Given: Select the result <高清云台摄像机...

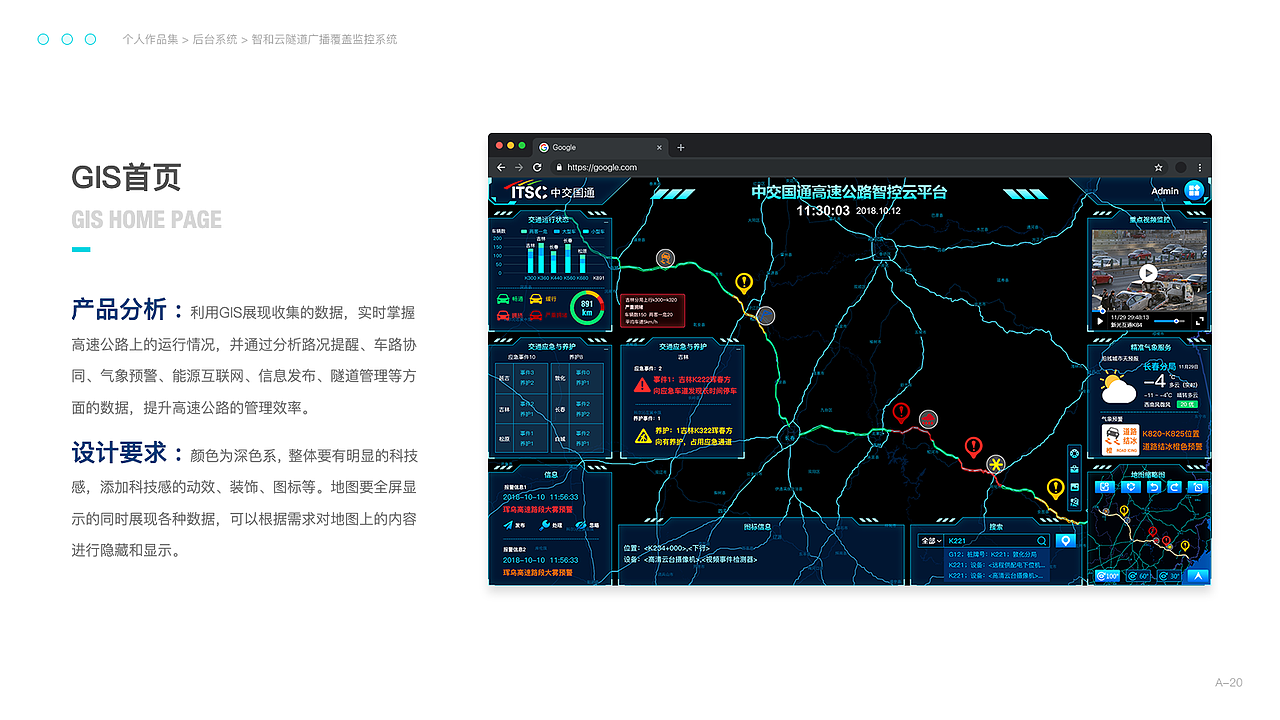Looking at the screenshot, I should pos(996,575).
